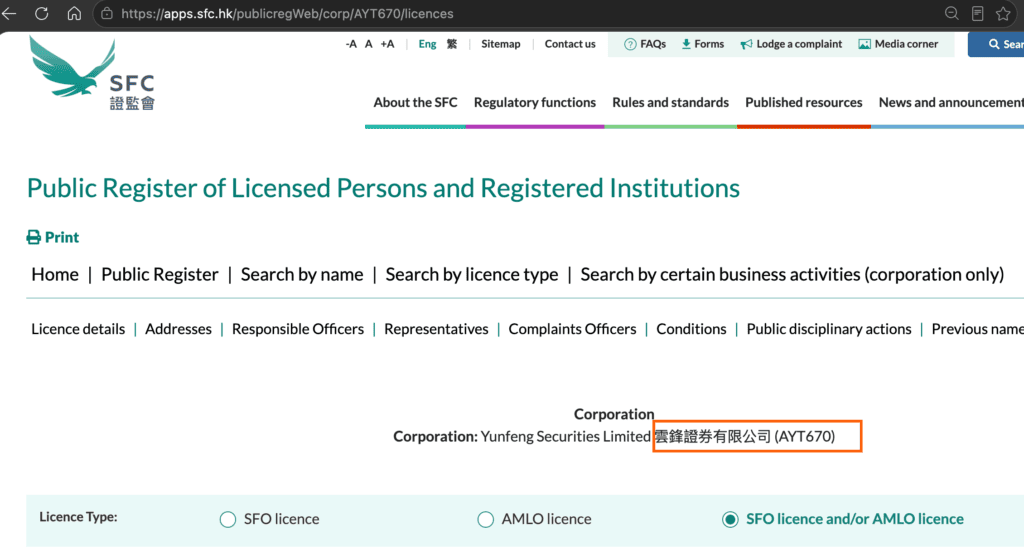
Task: Switch to the Responsible Officers tab
Action: pos(298,329)
